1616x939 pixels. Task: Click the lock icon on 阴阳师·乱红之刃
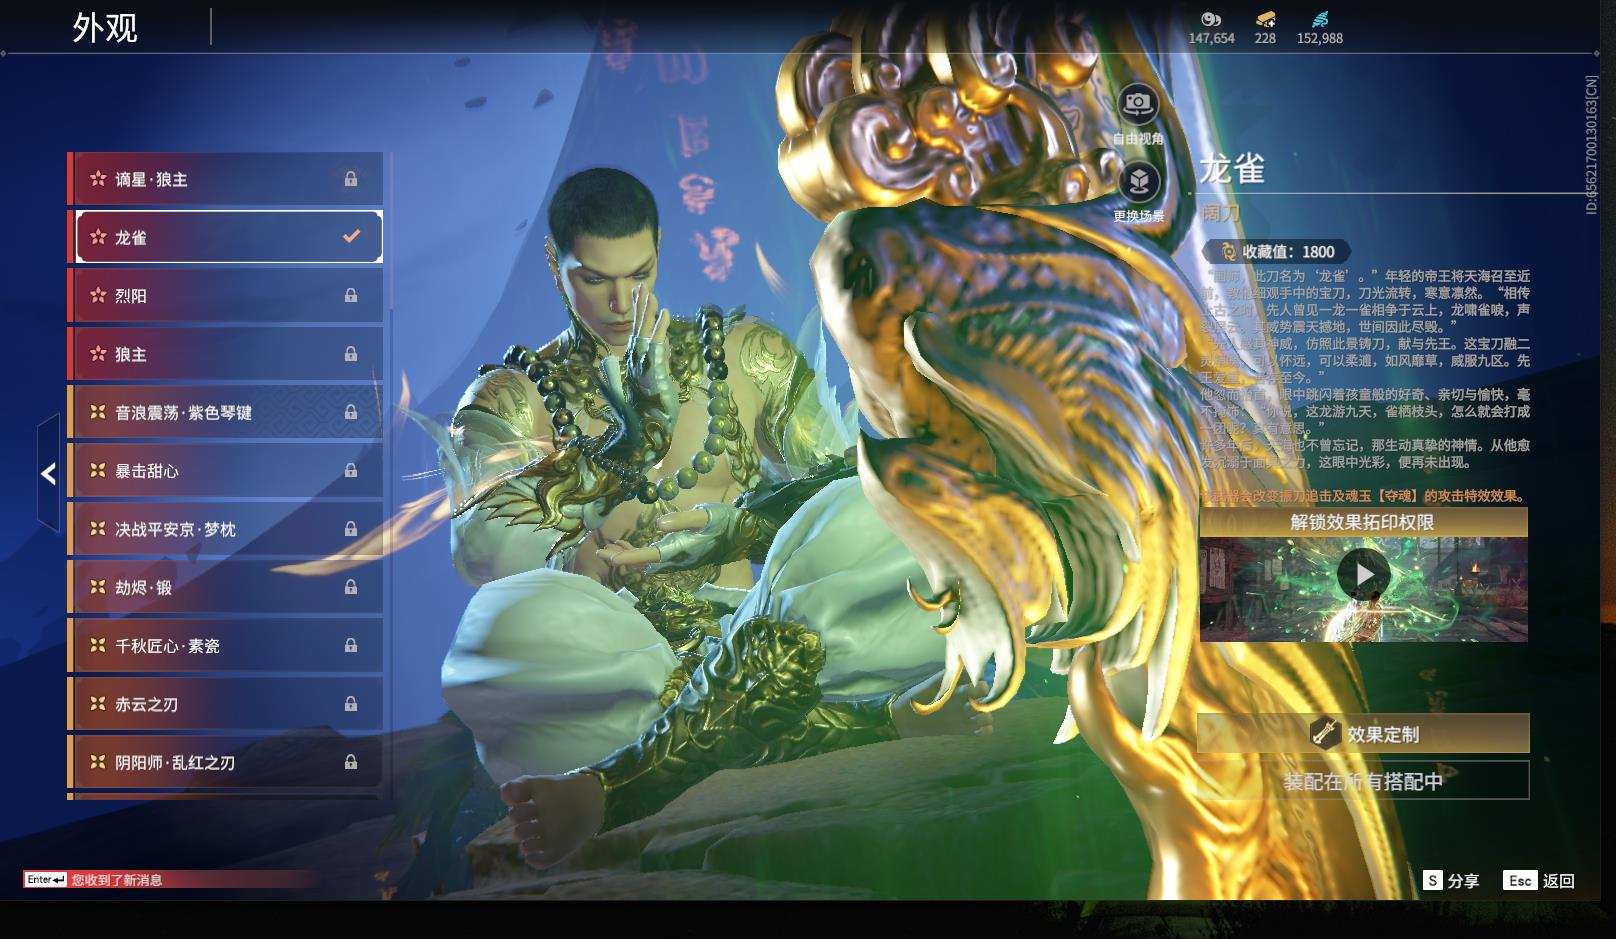tap(351, 762)
